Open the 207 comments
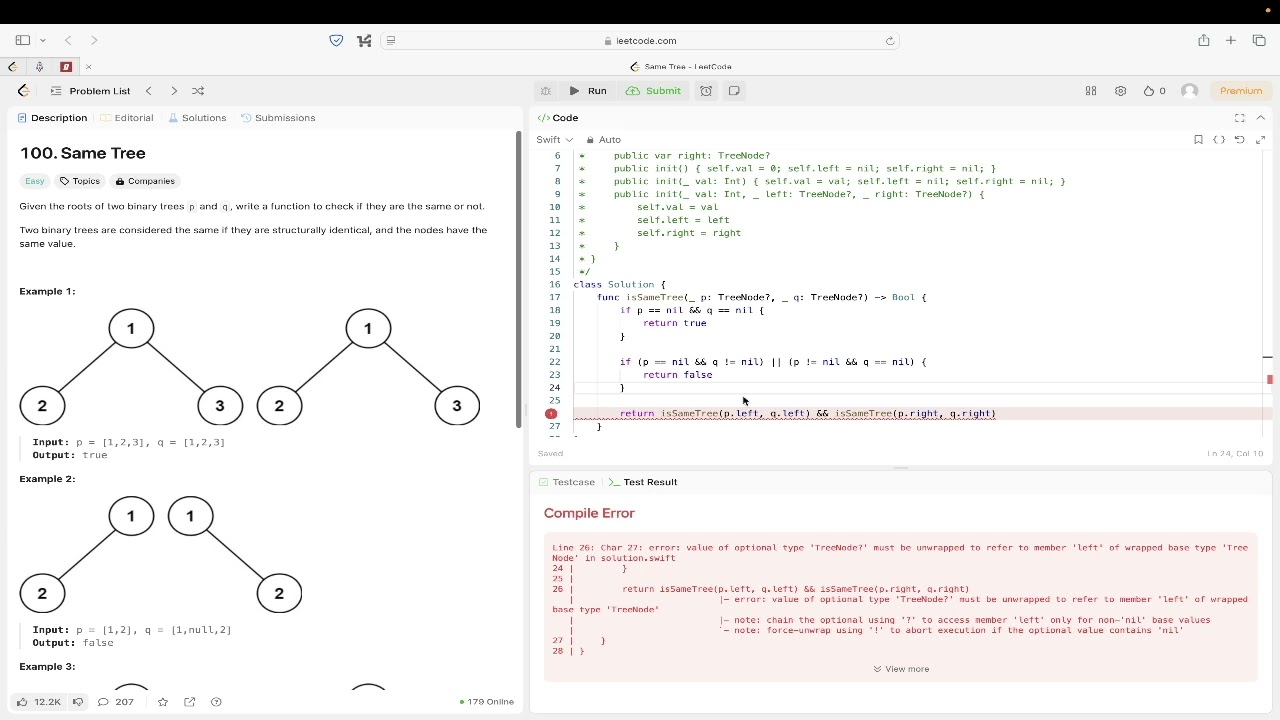This screenshot has width=1280, height=720. (115, 702)
